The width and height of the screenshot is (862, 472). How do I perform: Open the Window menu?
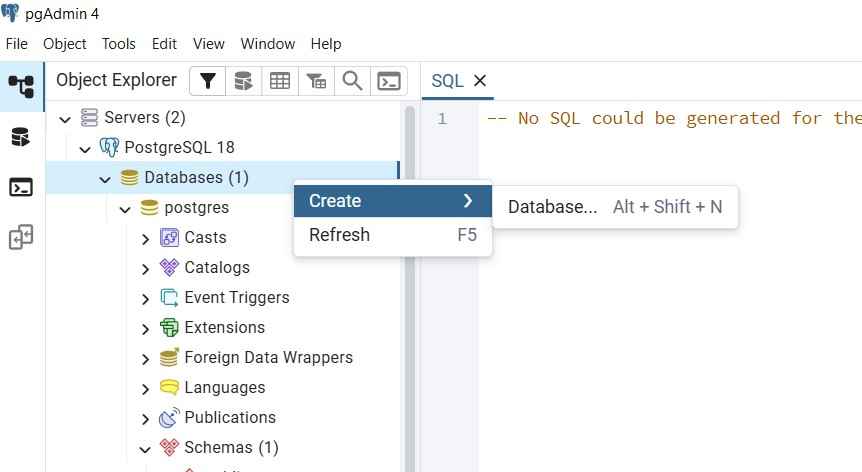pyautogui.click(x=268, y=44)
